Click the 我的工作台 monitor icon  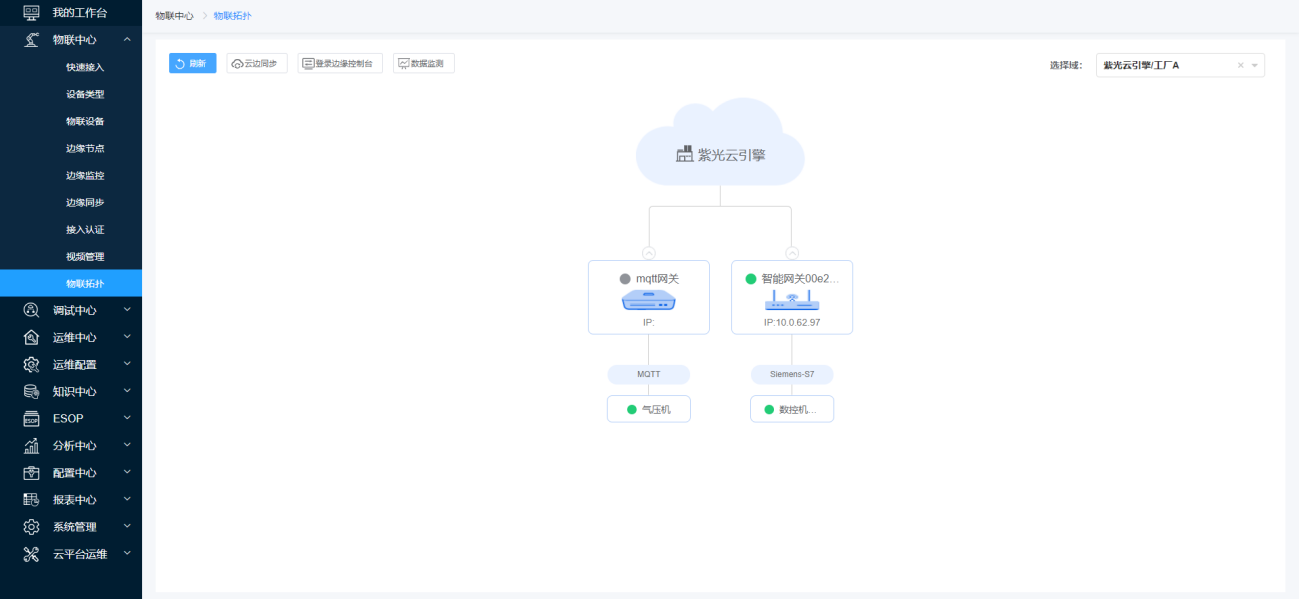pyautogui.click(x=31, y=12)
